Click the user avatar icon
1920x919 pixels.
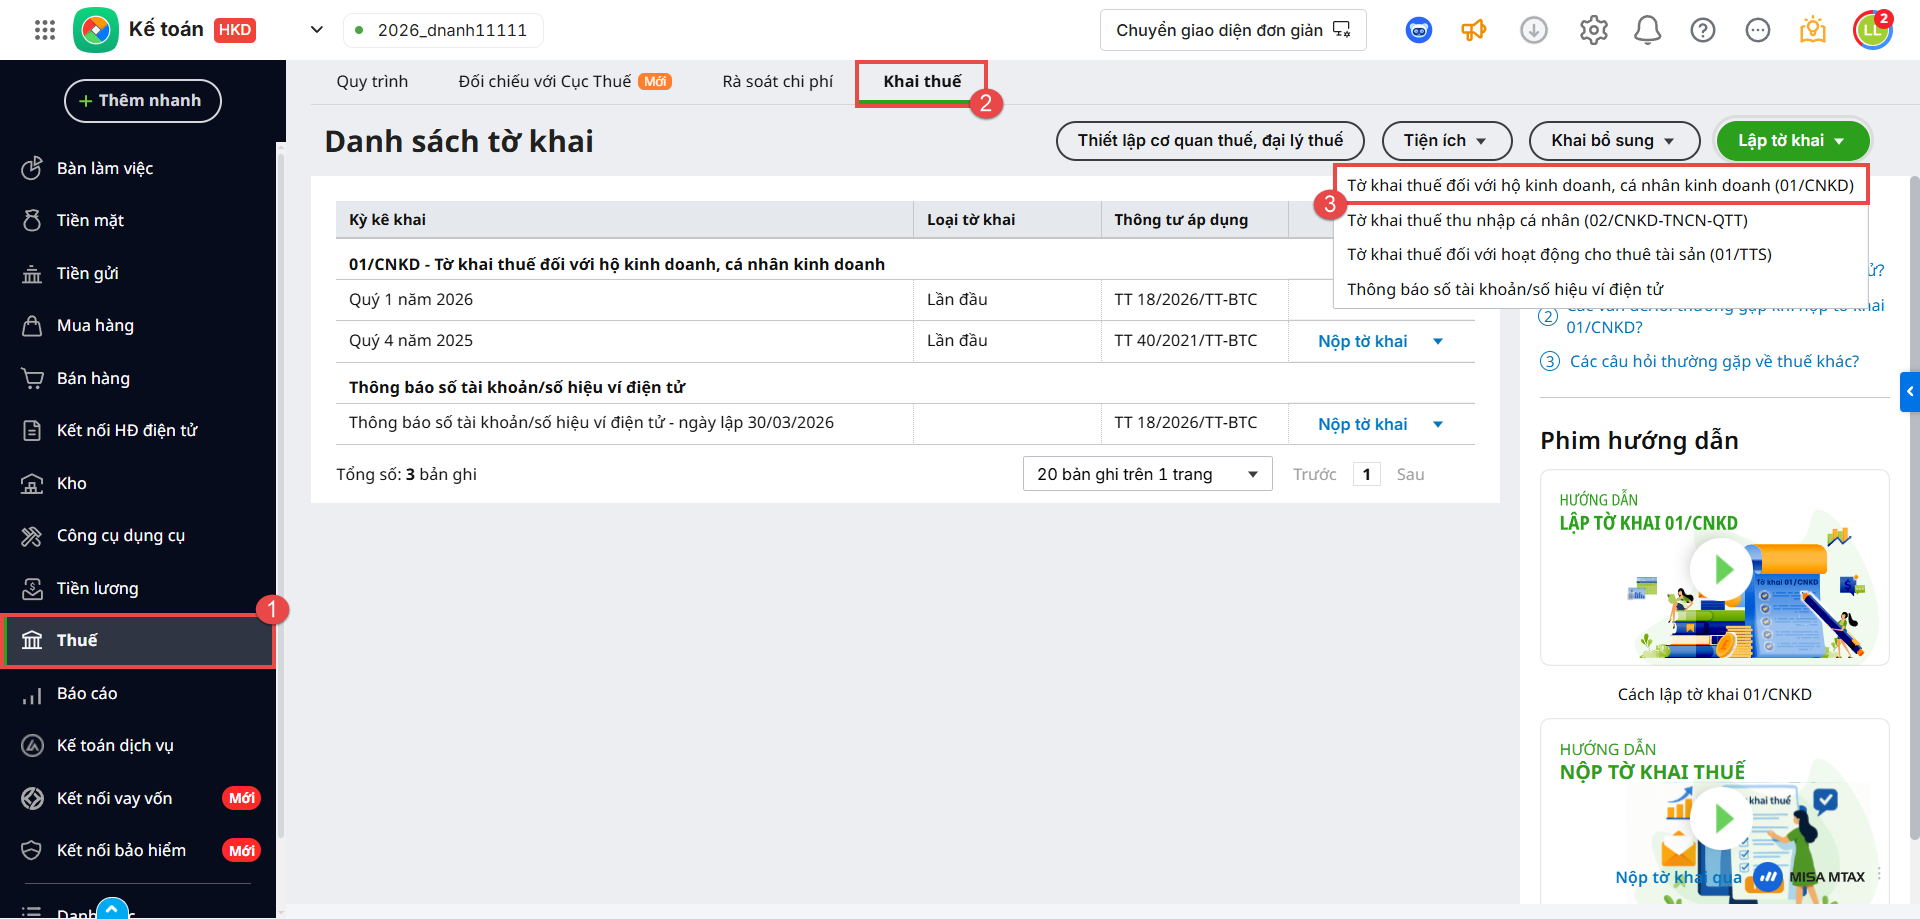pos(1872,30)
